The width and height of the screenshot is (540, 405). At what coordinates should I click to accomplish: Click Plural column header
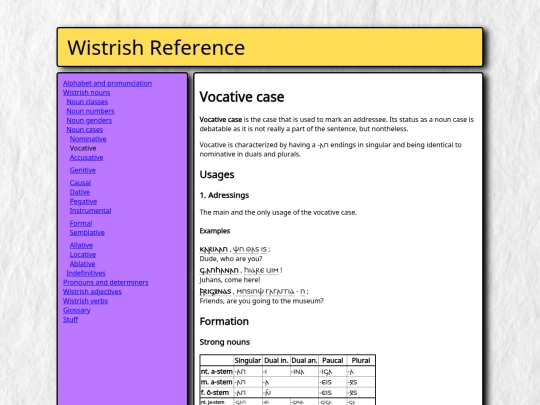[361, 361]
